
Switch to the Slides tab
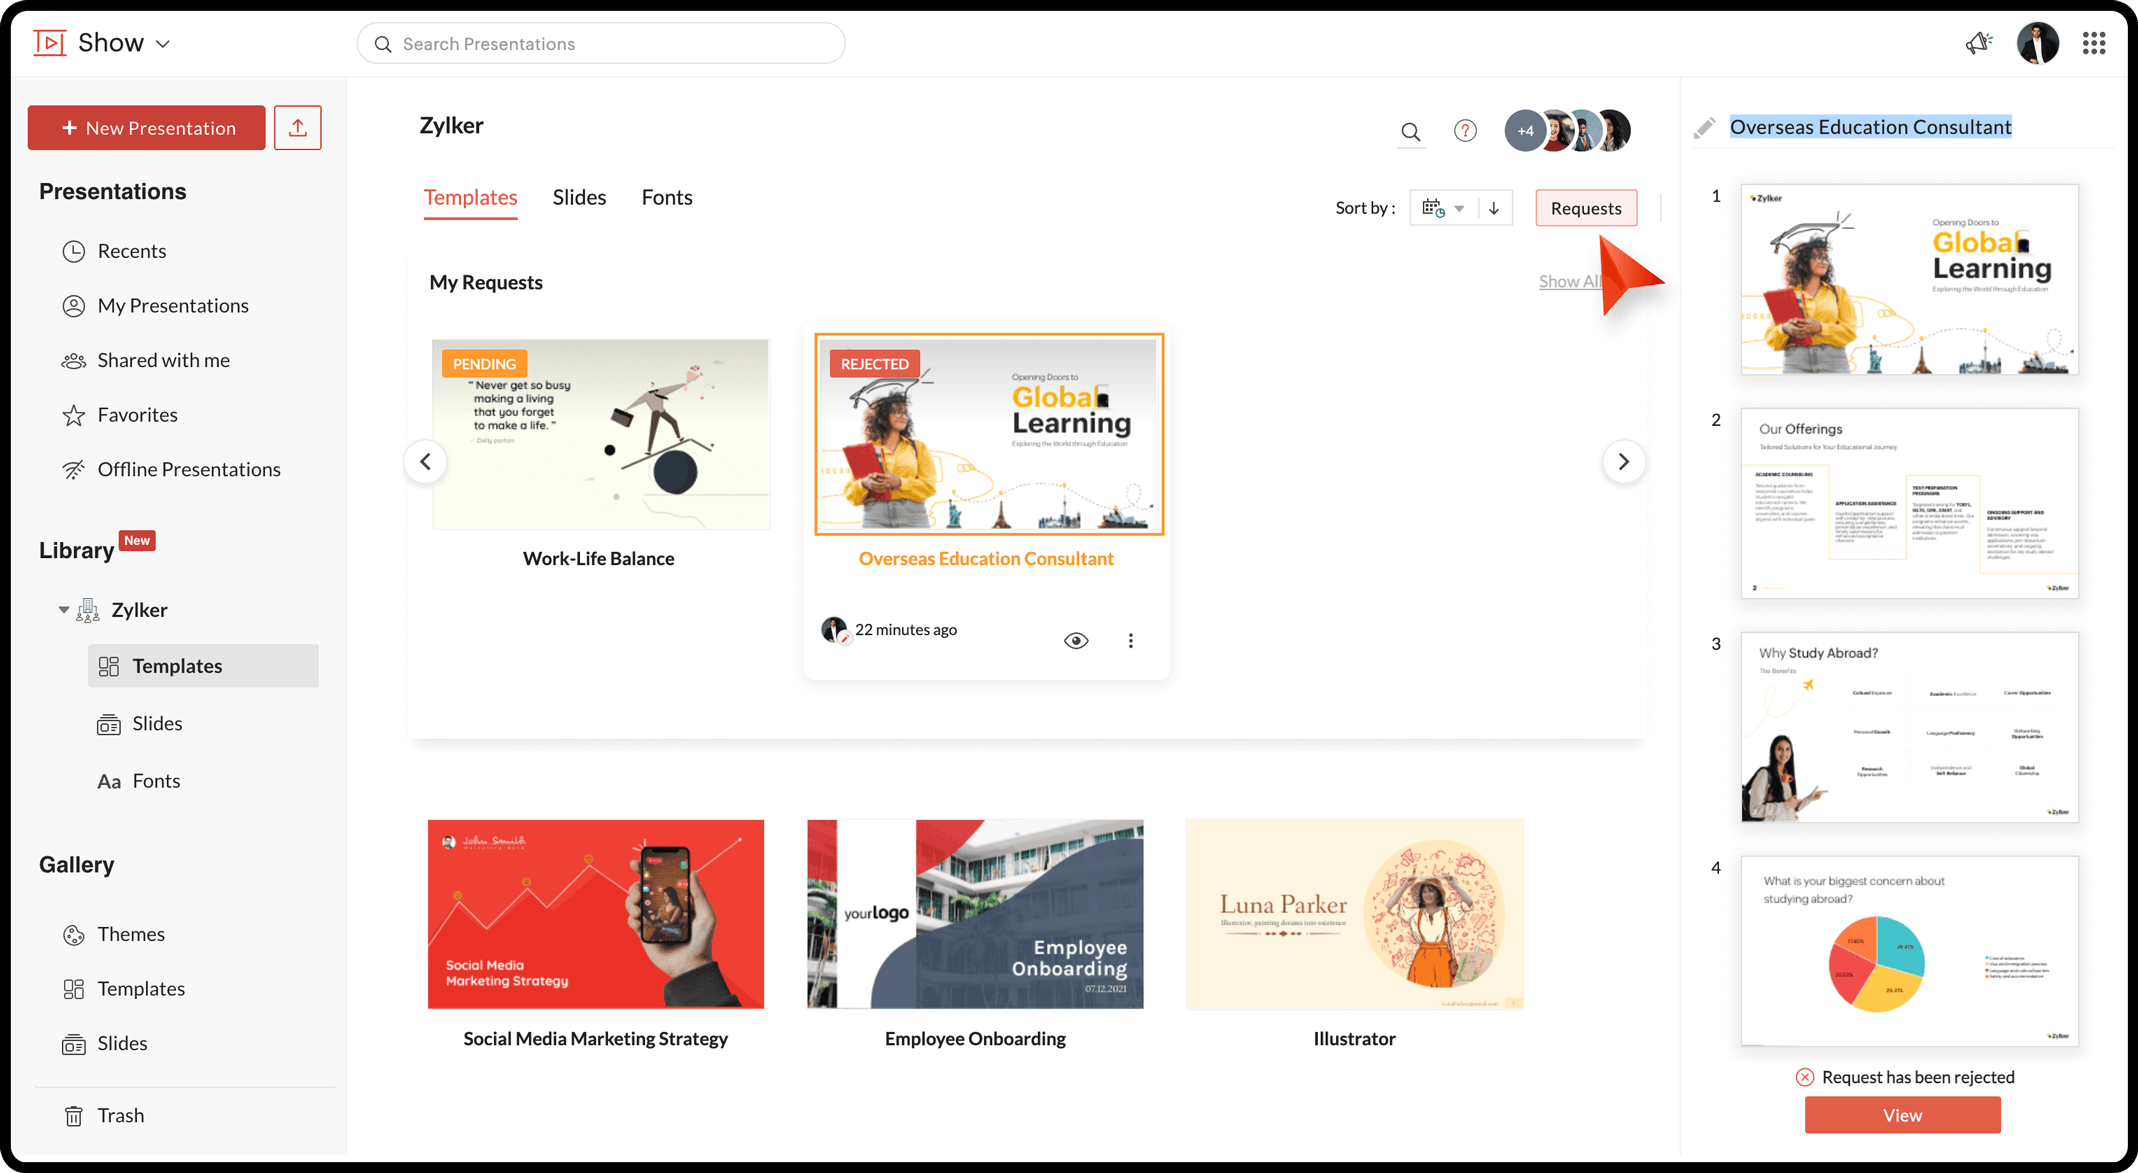click(x=579, y=198)
